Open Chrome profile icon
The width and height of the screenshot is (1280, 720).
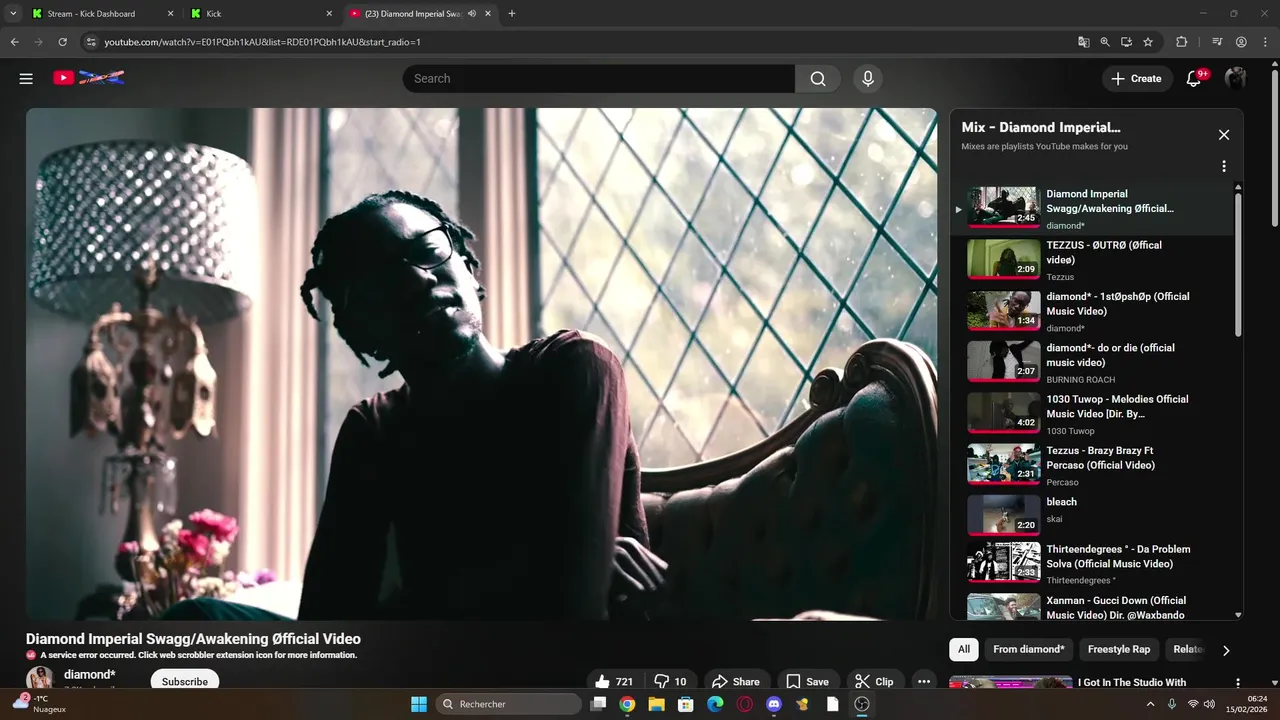[1241, 42]
